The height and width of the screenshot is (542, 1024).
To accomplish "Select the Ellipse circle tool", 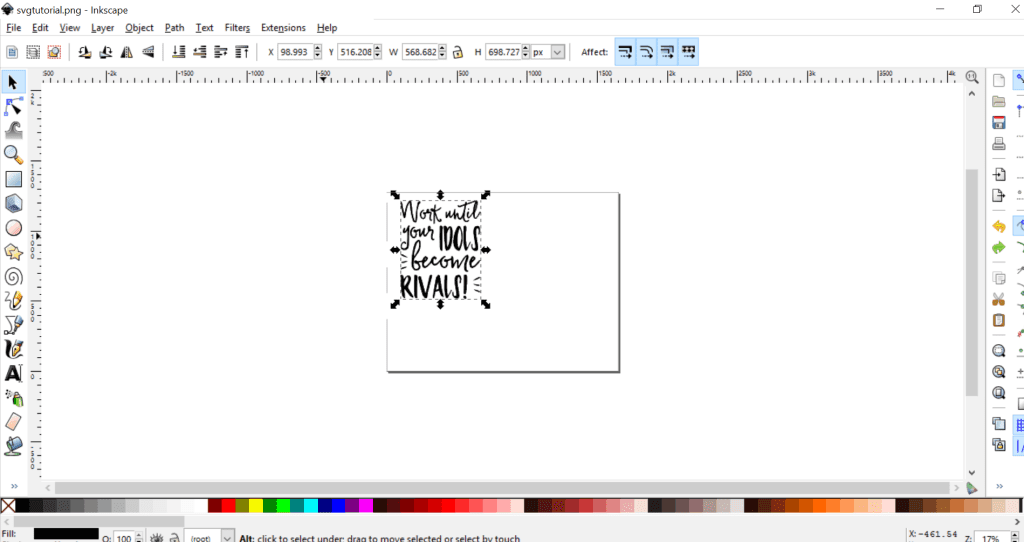I will pos(13,228).
